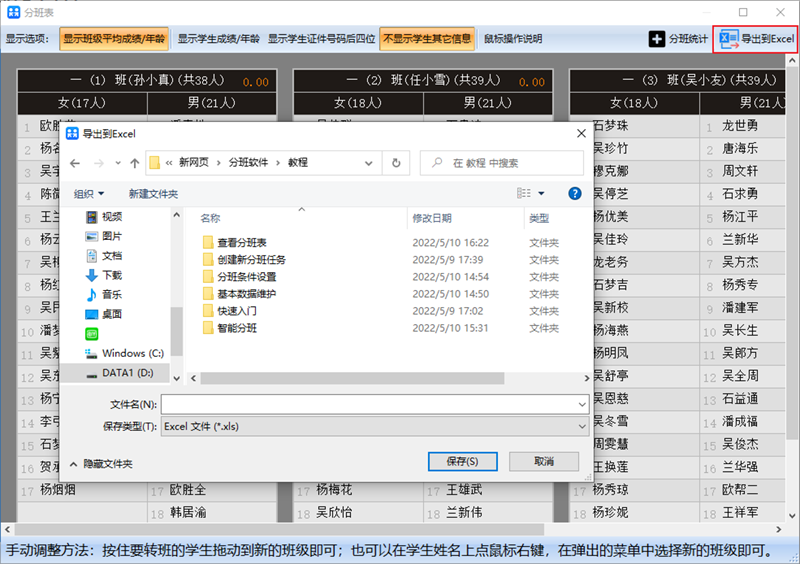This screenshot has height=564, width=800.
Task: Click navigation pane scroll down arrow
Action: (x=177, y=378)
